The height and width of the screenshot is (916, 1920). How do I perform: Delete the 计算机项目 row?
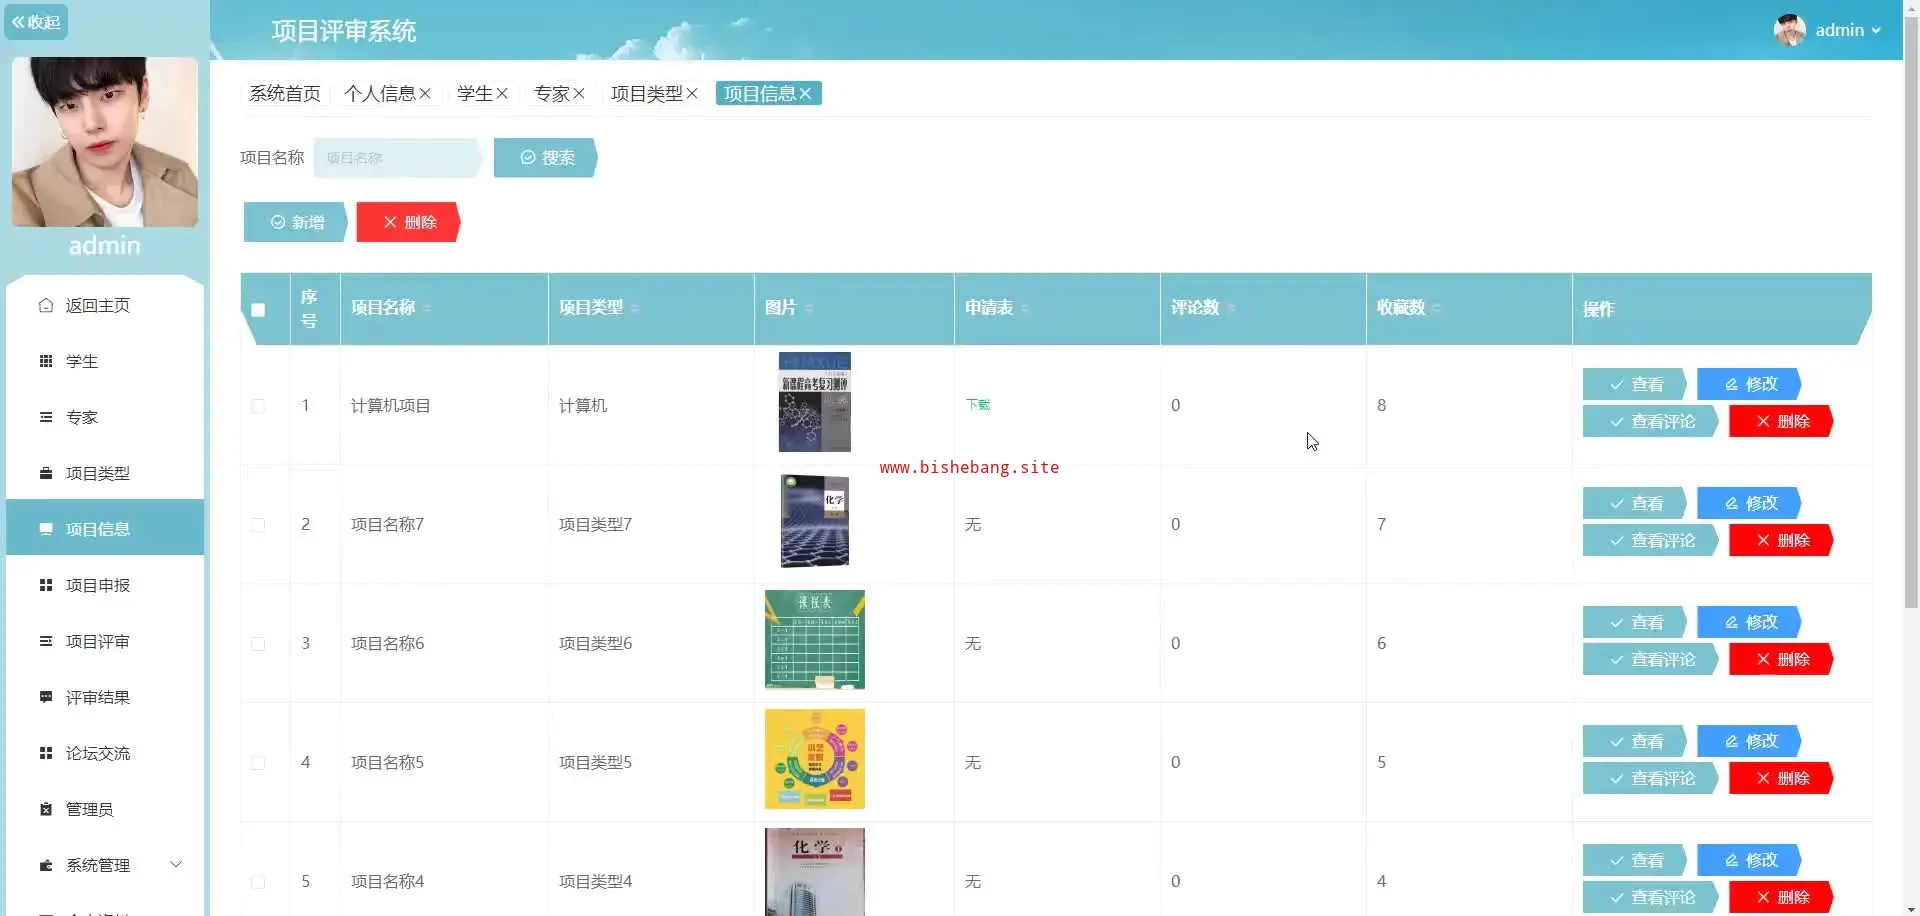click(x=1782, y=422)
